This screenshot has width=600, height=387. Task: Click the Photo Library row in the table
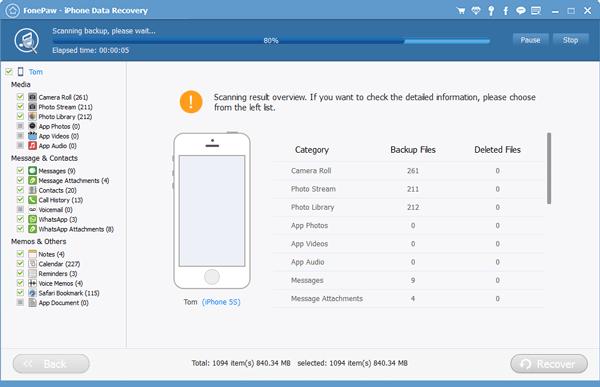[408, 207]
